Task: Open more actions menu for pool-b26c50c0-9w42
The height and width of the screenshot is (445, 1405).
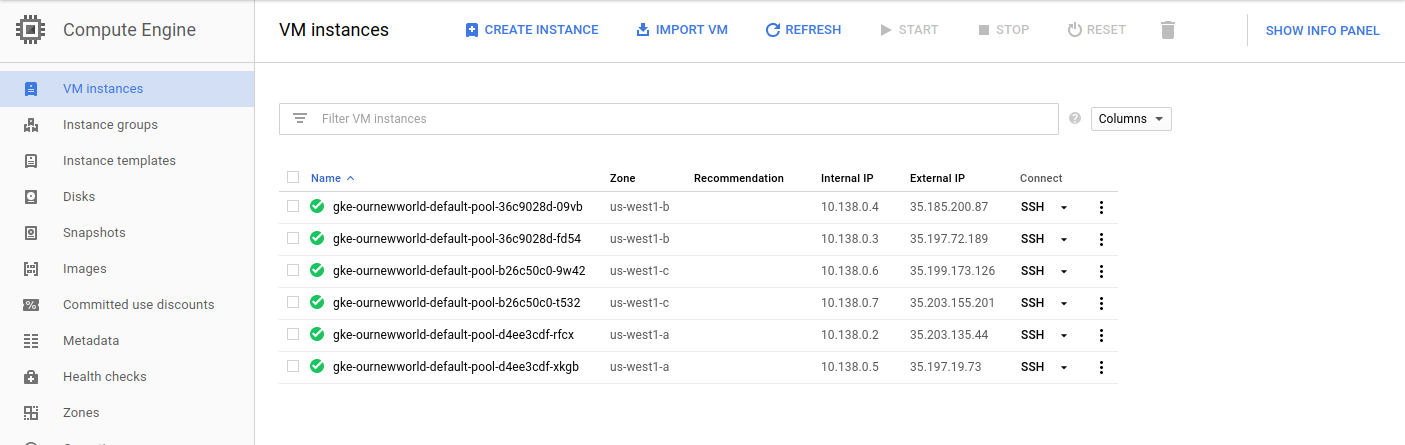Action: coord(1101,271)
